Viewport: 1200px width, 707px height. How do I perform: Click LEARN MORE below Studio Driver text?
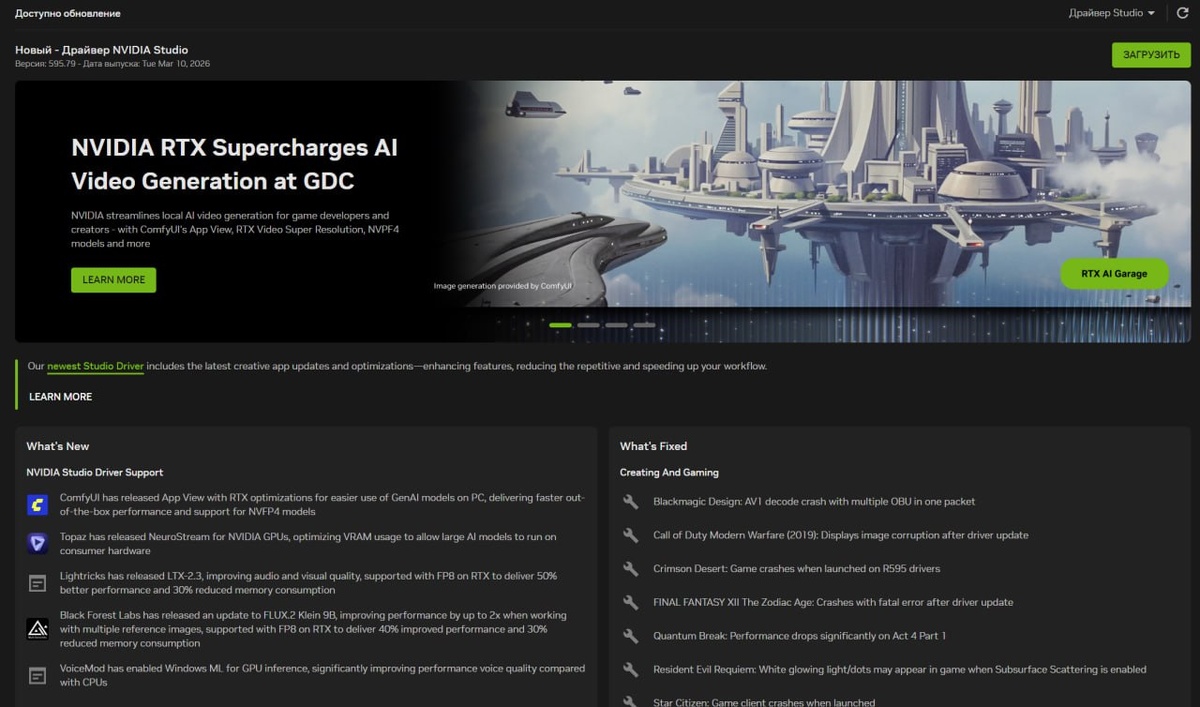pyautogui.click(x=60, y=397)
